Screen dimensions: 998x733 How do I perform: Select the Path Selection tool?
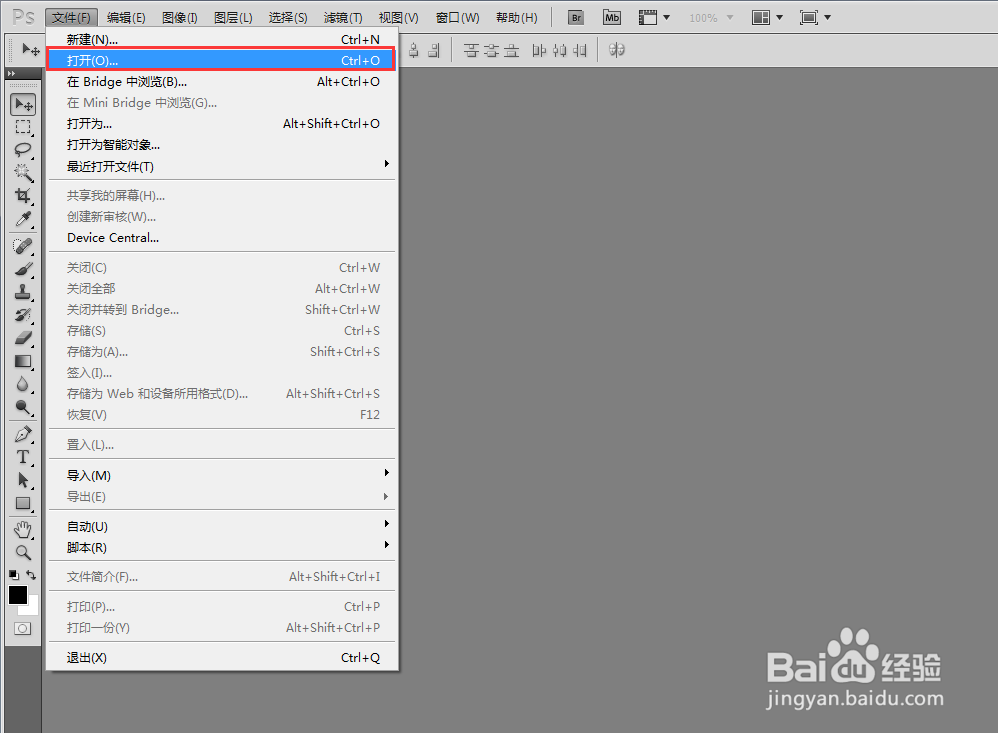[x=24, y=480]
